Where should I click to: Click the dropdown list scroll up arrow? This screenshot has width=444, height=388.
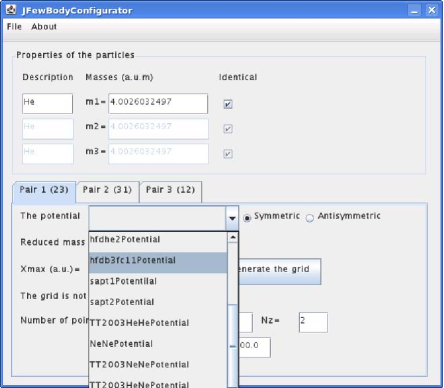click(233, 237)
